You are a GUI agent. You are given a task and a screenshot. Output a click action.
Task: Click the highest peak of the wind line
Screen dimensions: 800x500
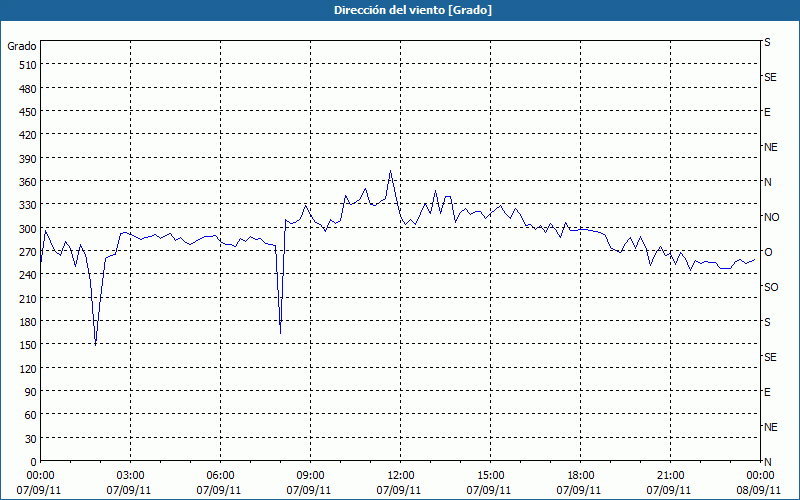click(390, 171)
